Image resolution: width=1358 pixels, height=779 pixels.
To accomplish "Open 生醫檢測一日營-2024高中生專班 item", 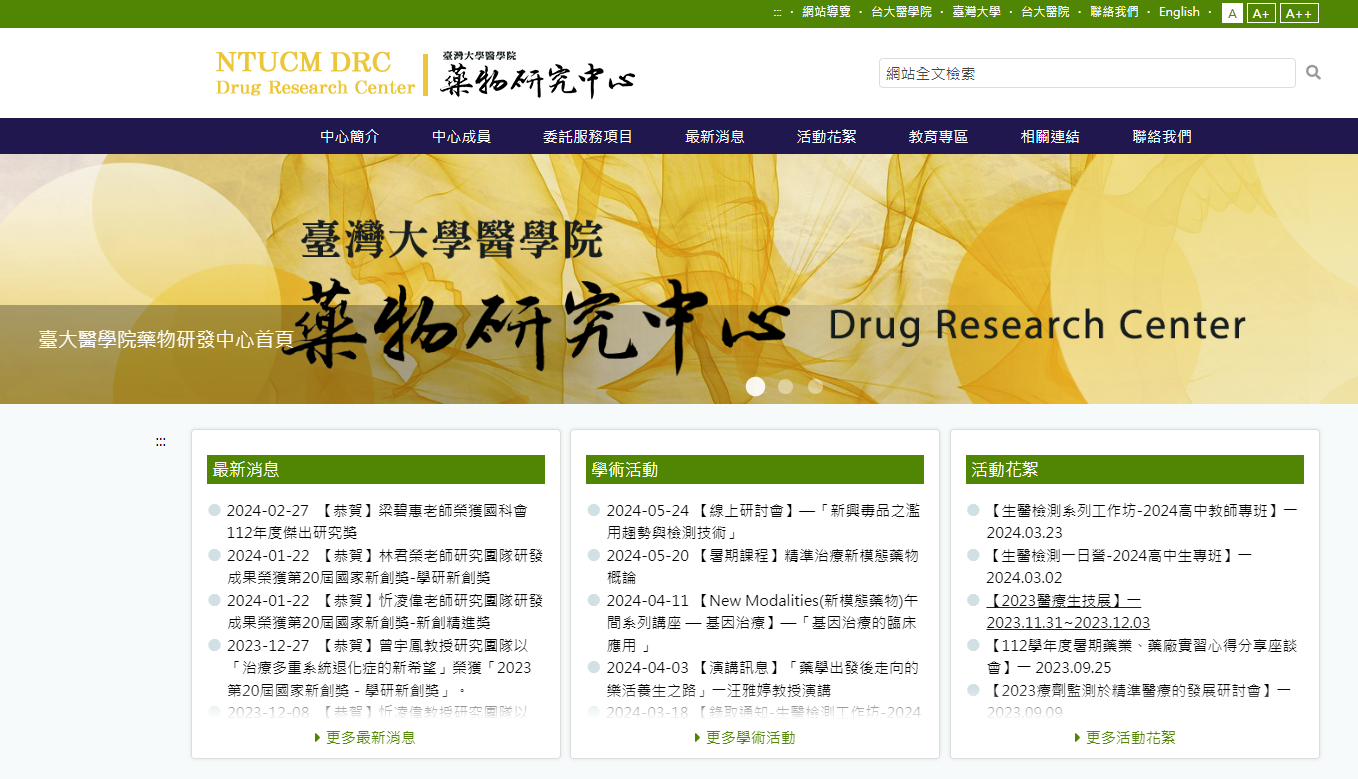I will coord(1119,566).
